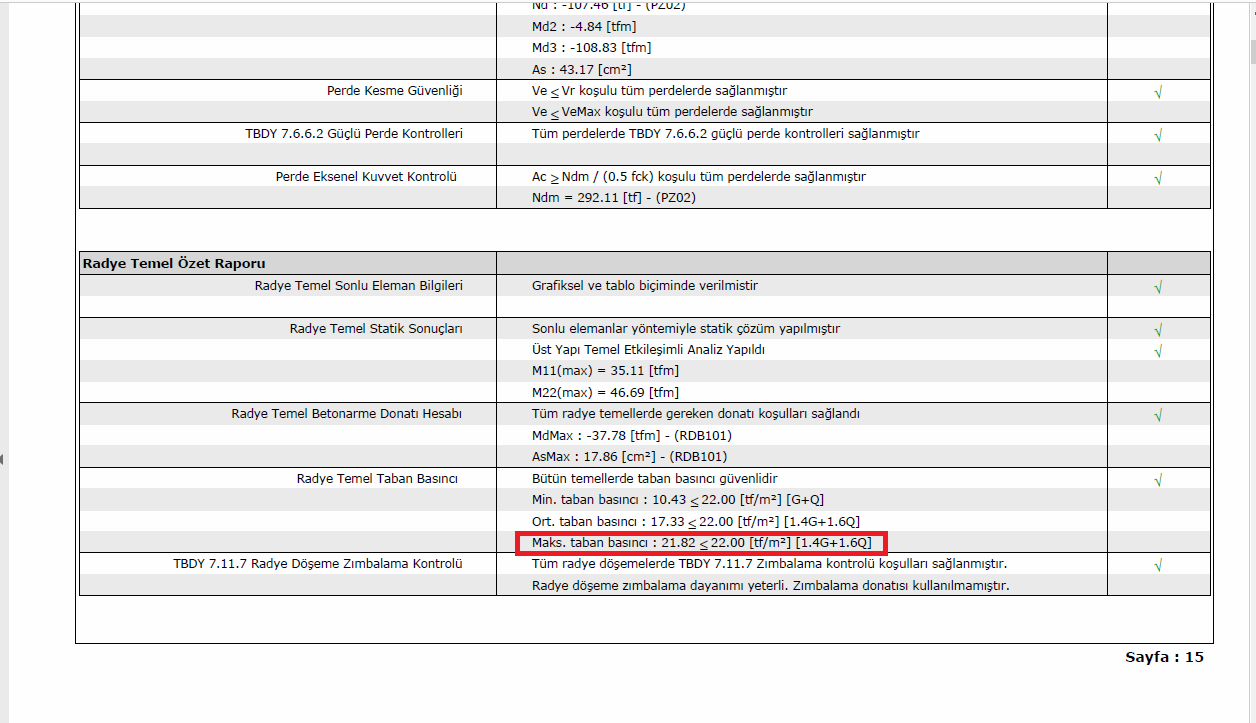Click 'TBDY 7.11.7 Radye Döşeme Zımbalama Kontrolü' label

coord(318,563)
